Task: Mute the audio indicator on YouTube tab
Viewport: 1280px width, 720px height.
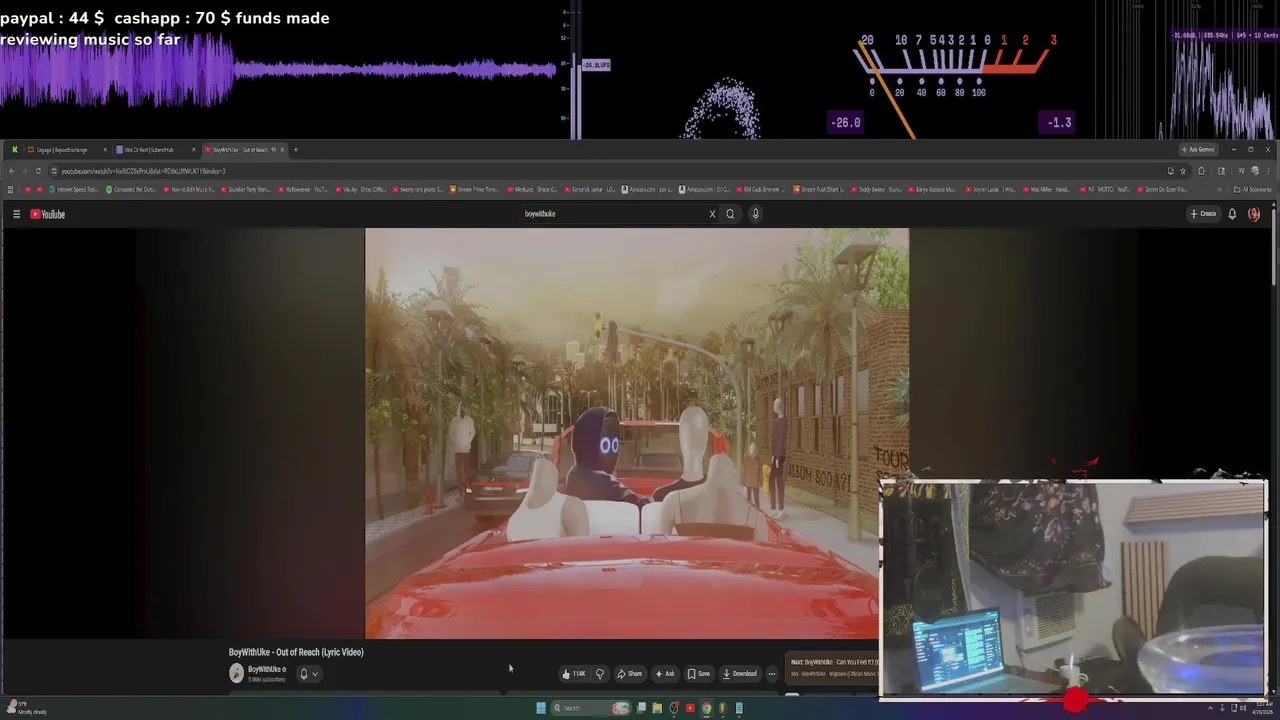Action: [273, 150]
